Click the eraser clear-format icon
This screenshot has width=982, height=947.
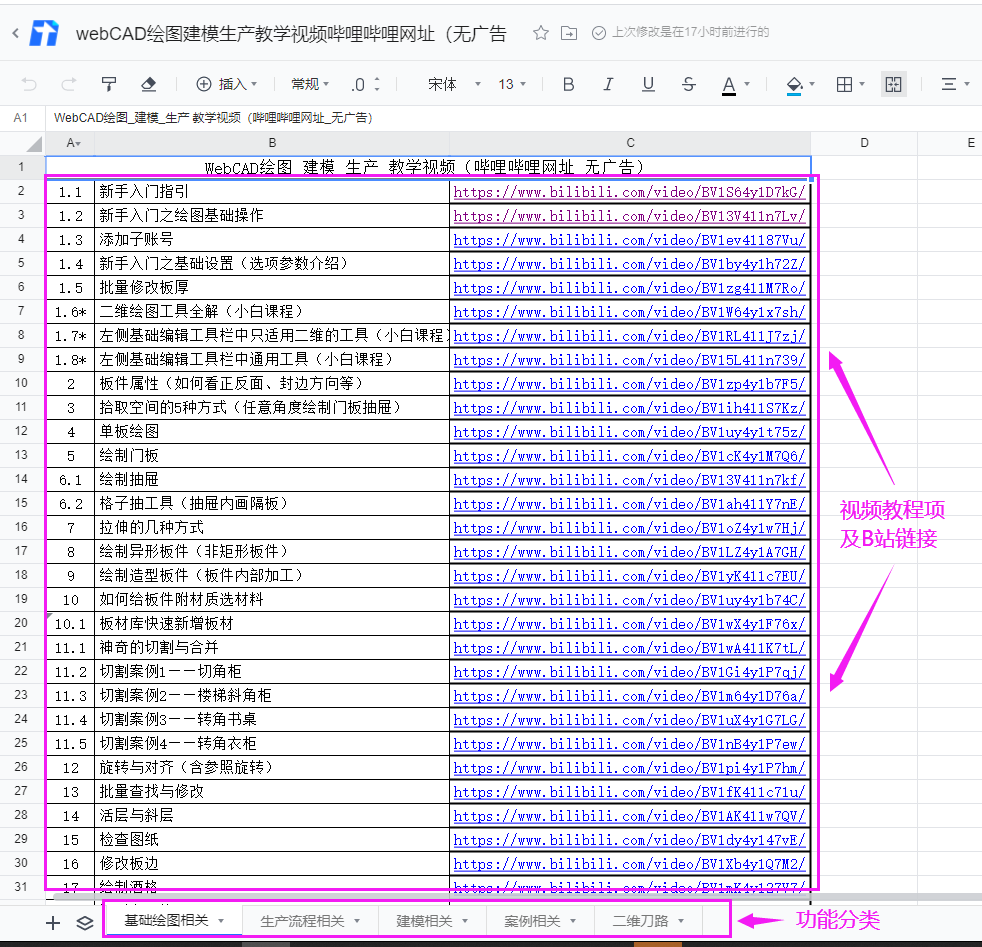coord(149,84)
